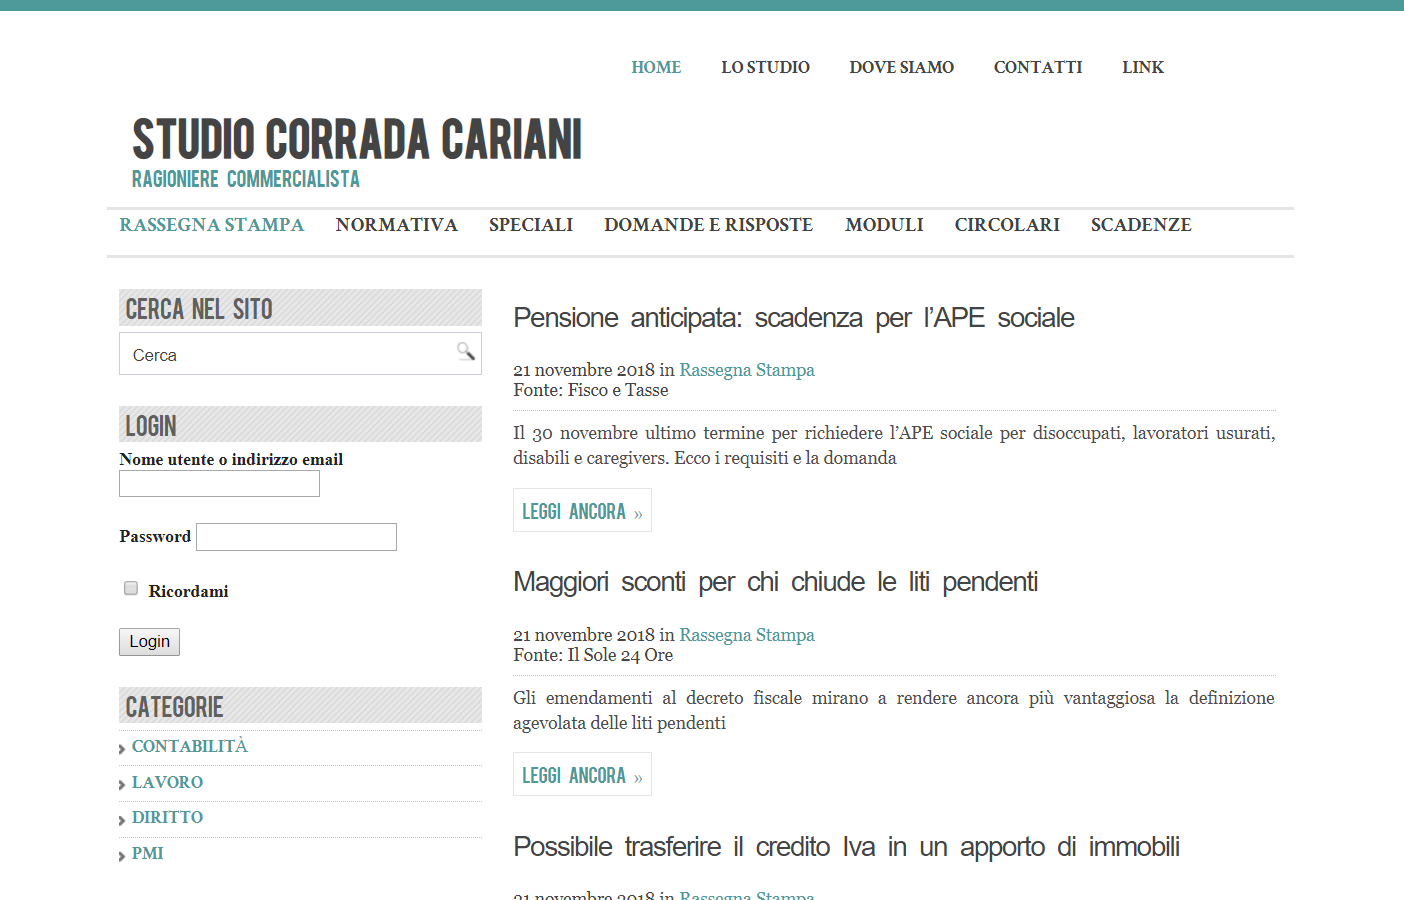
Task: Click the username or email input field
Action: (x=219, y=484)
